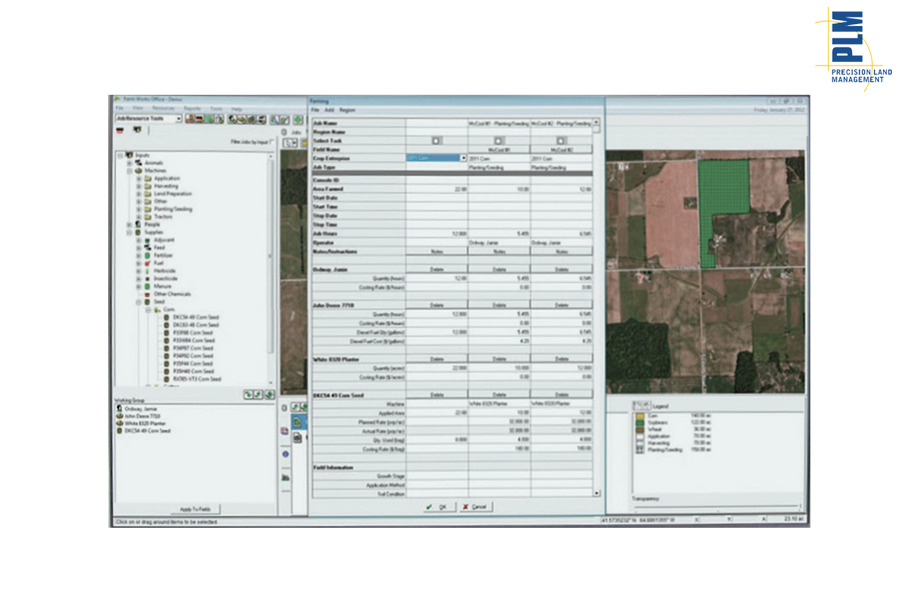Click the green icon at toolbar end
This screenshot has height=610, width=900.
(298, 119)
